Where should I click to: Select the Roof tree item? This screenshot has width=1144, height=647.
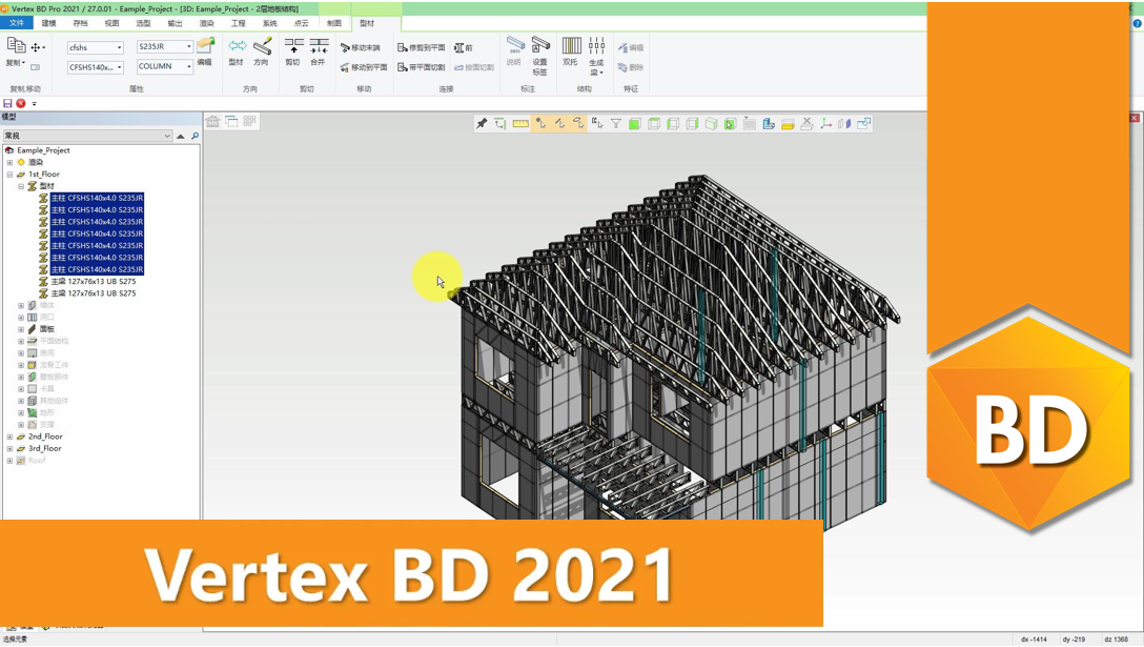pos(36,461)
